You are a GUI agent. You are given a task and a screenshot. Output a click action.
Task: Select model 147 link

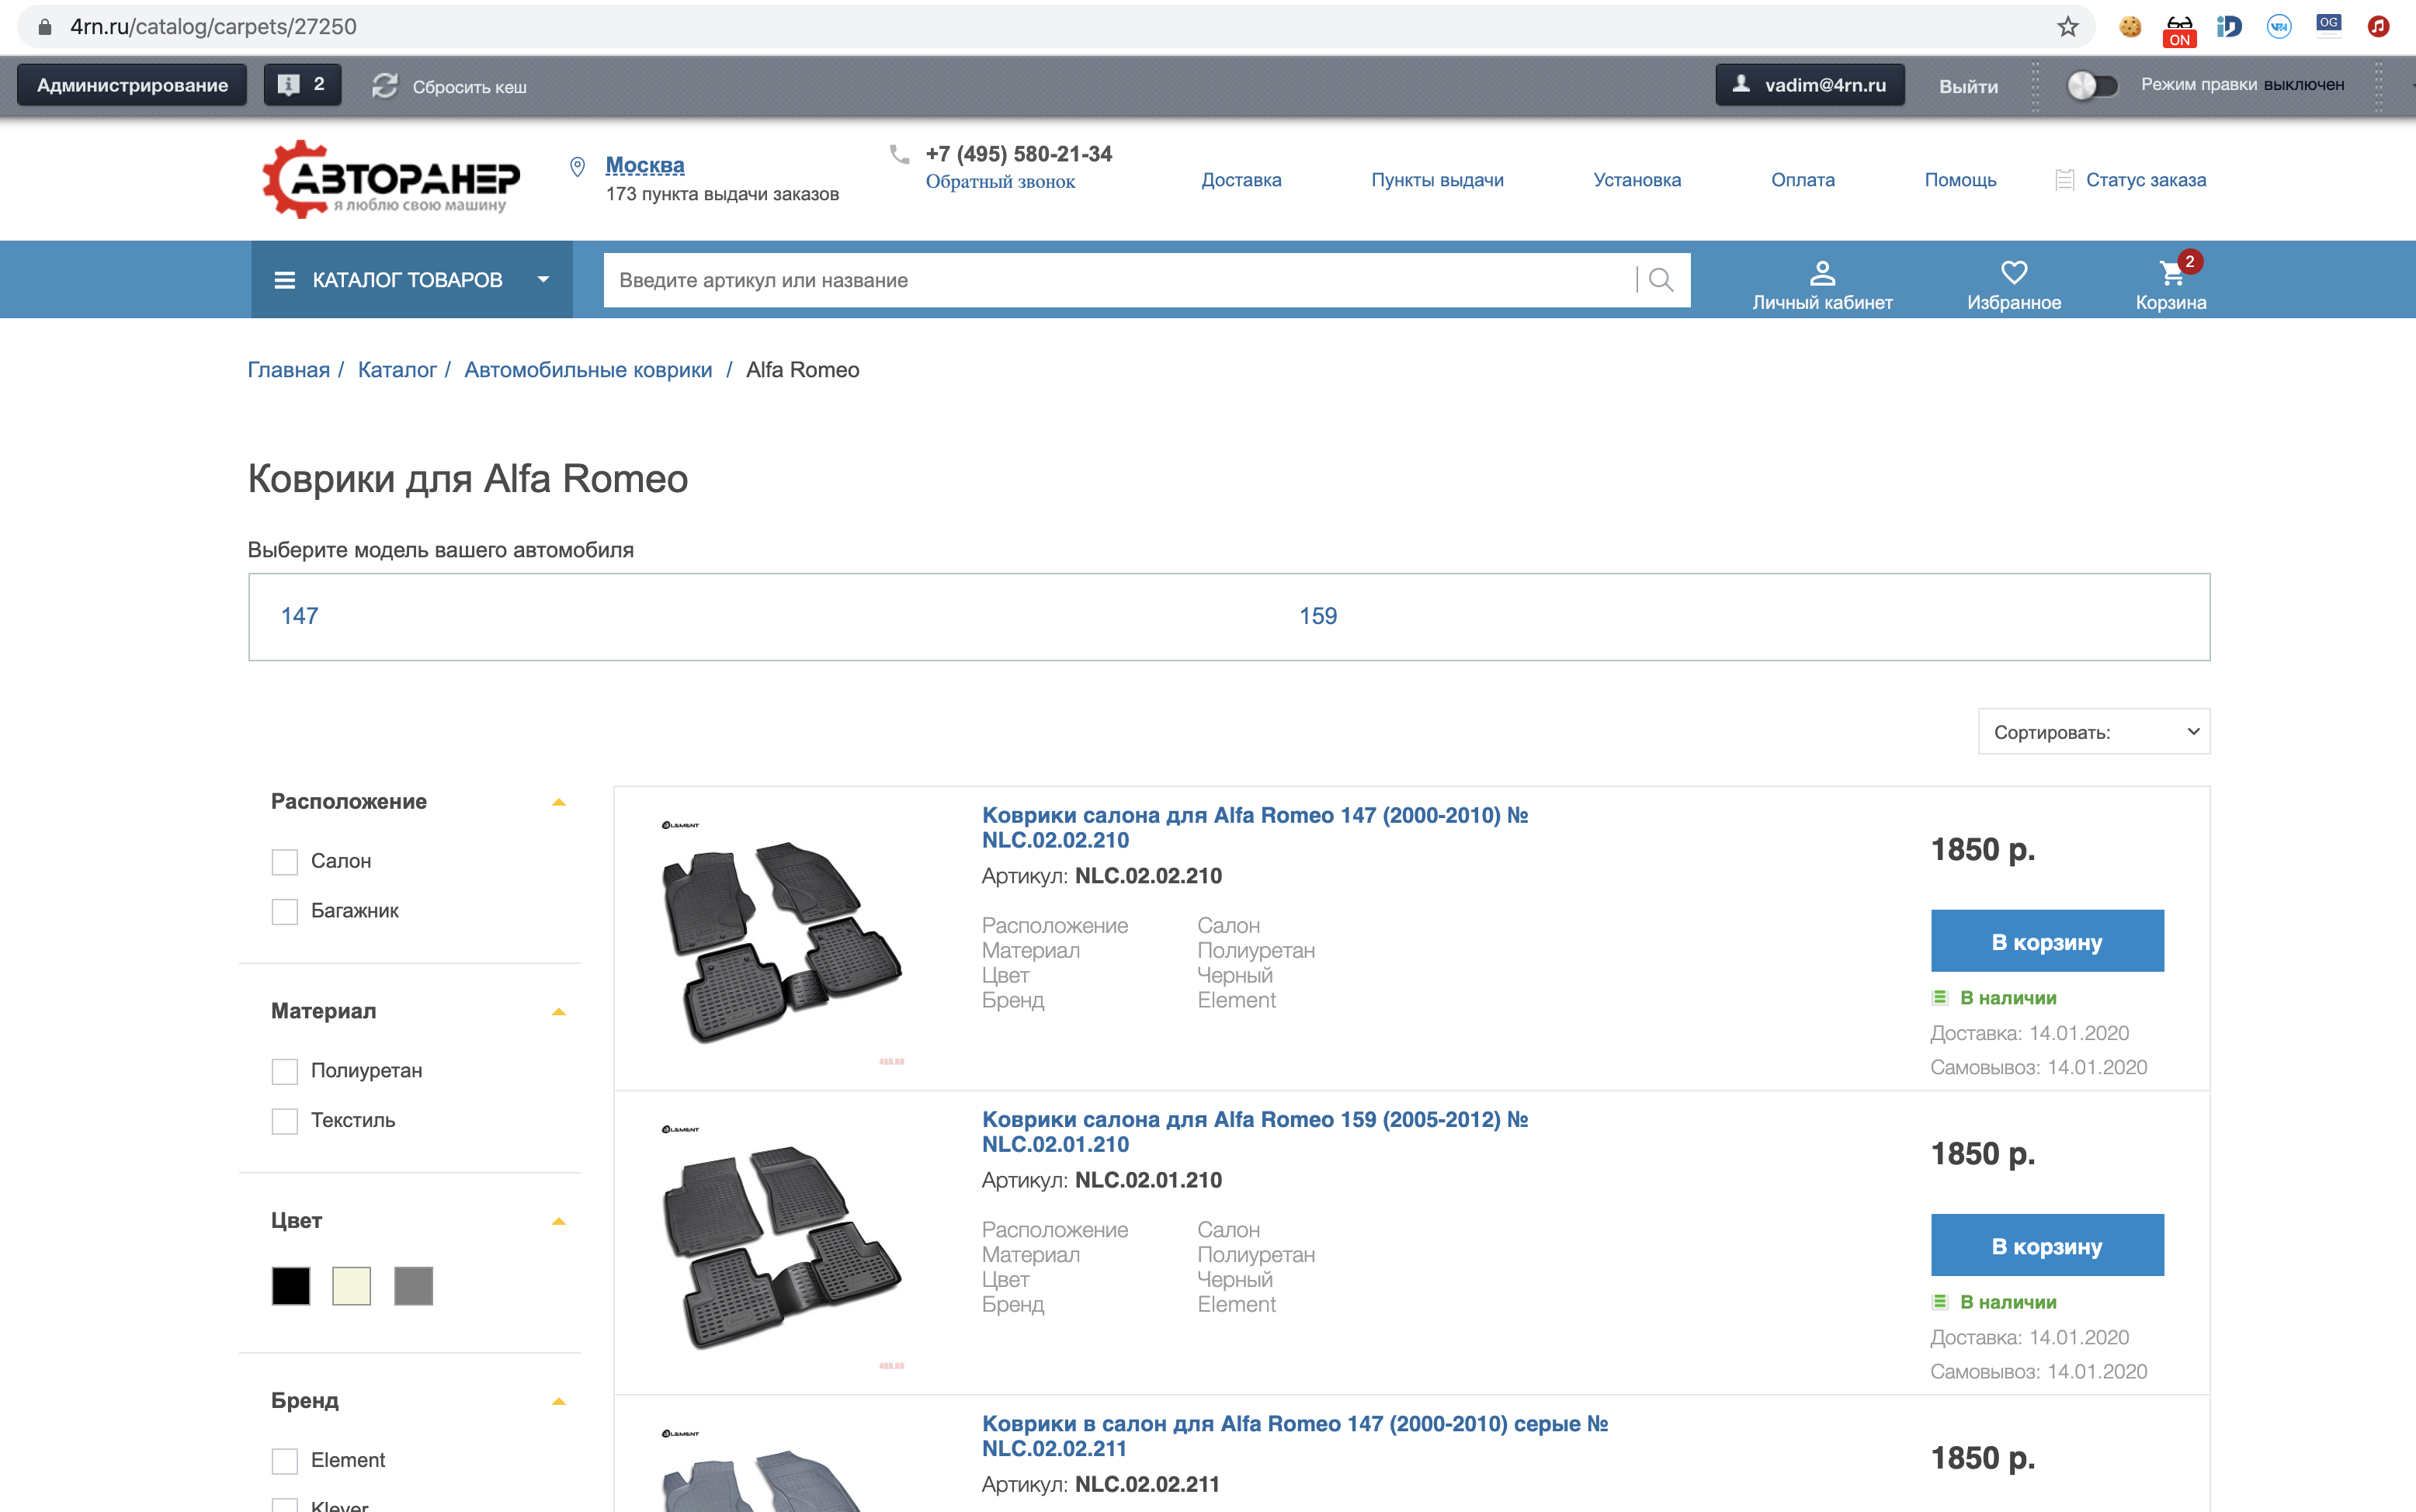coord(299,616)
